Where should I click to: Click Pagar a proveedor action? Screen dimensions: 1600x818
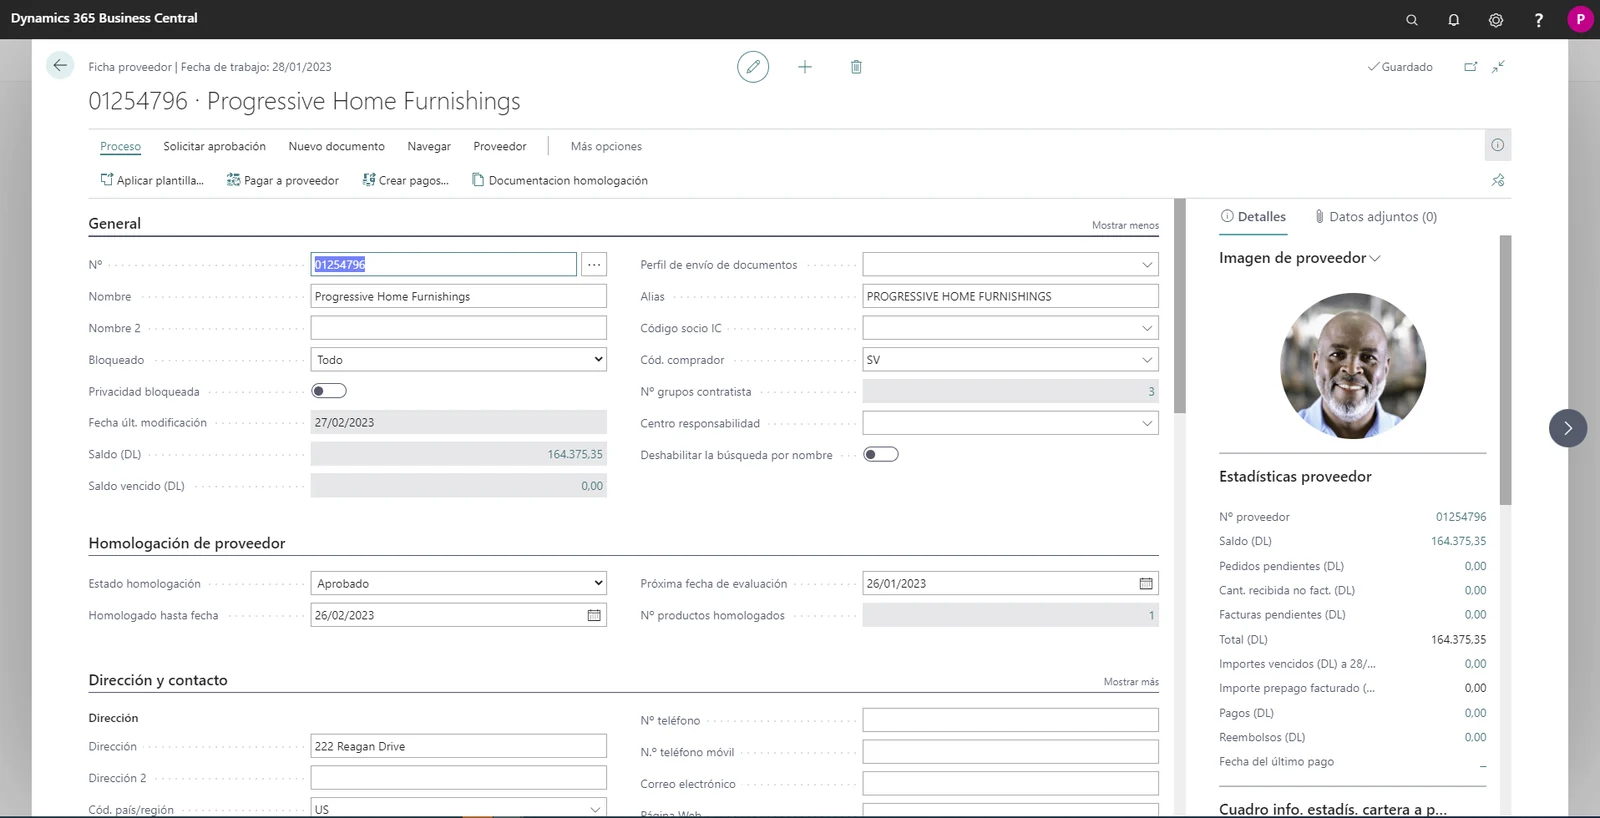click(283, 181)
